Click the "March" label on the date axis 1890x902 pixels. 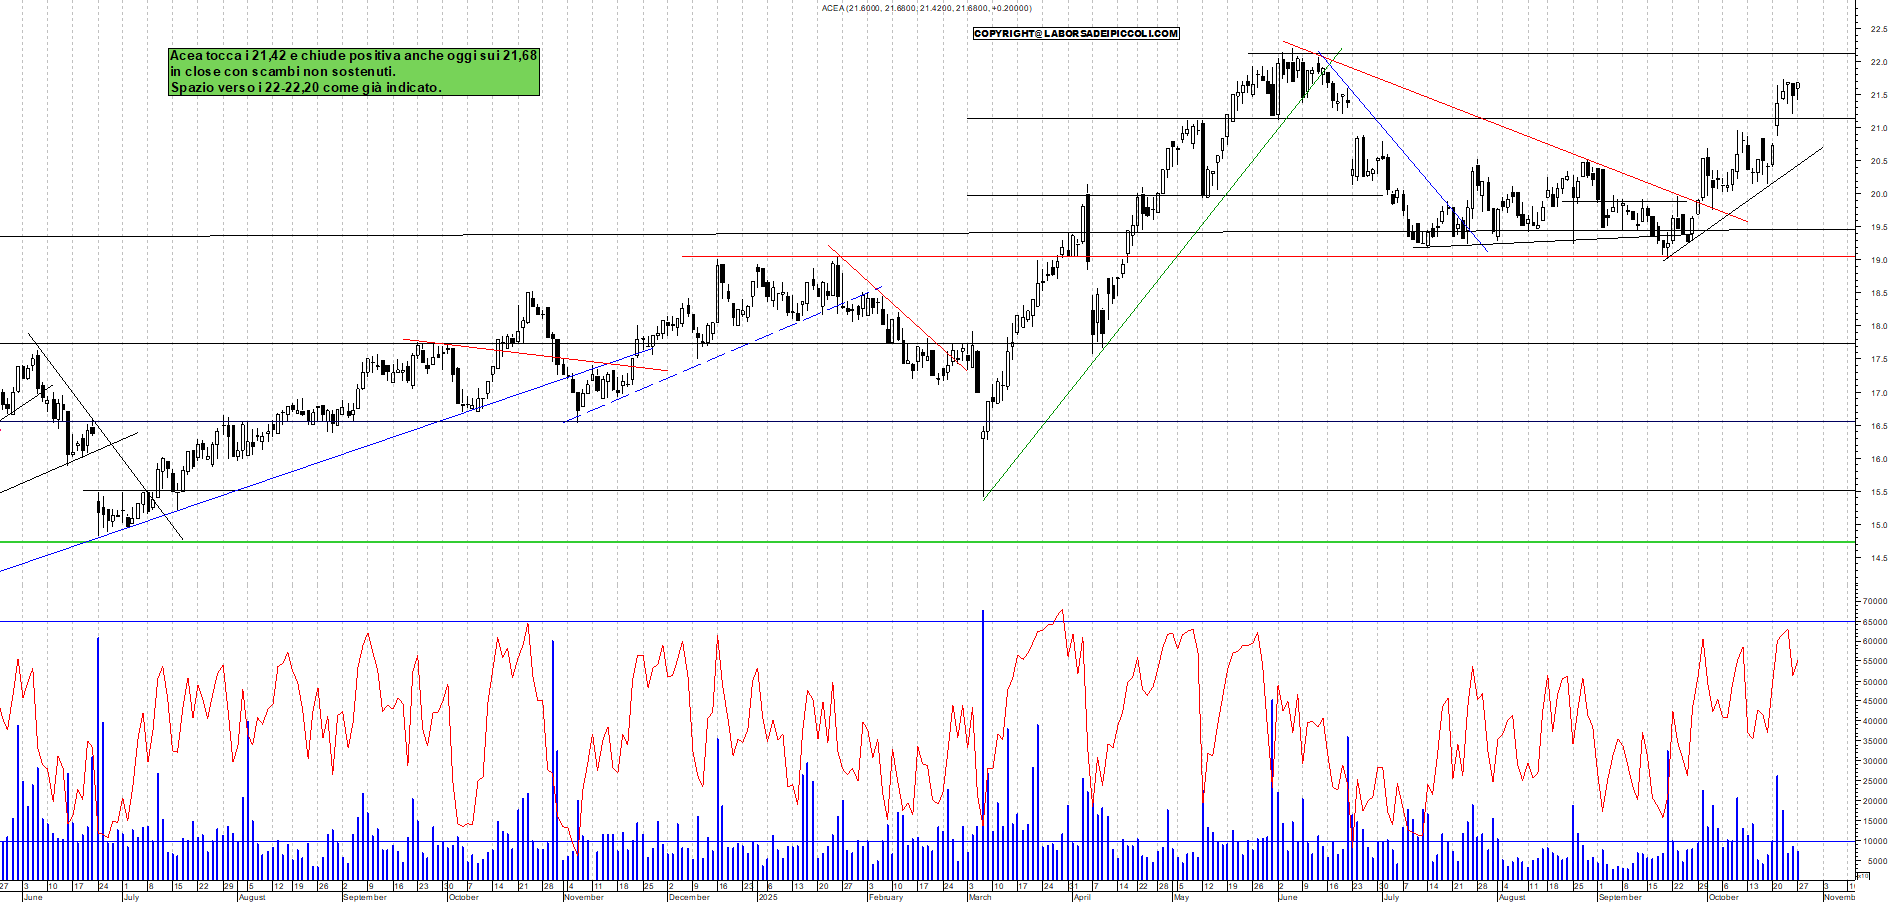[x=980, y=897]
